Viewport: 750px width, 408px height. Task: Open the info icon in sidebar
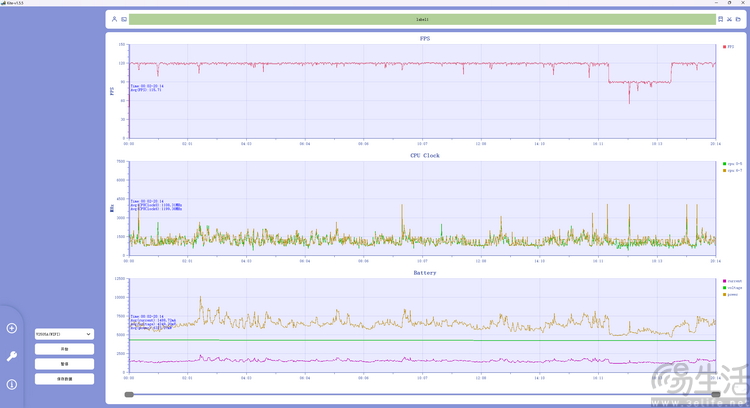pos(11,384)
